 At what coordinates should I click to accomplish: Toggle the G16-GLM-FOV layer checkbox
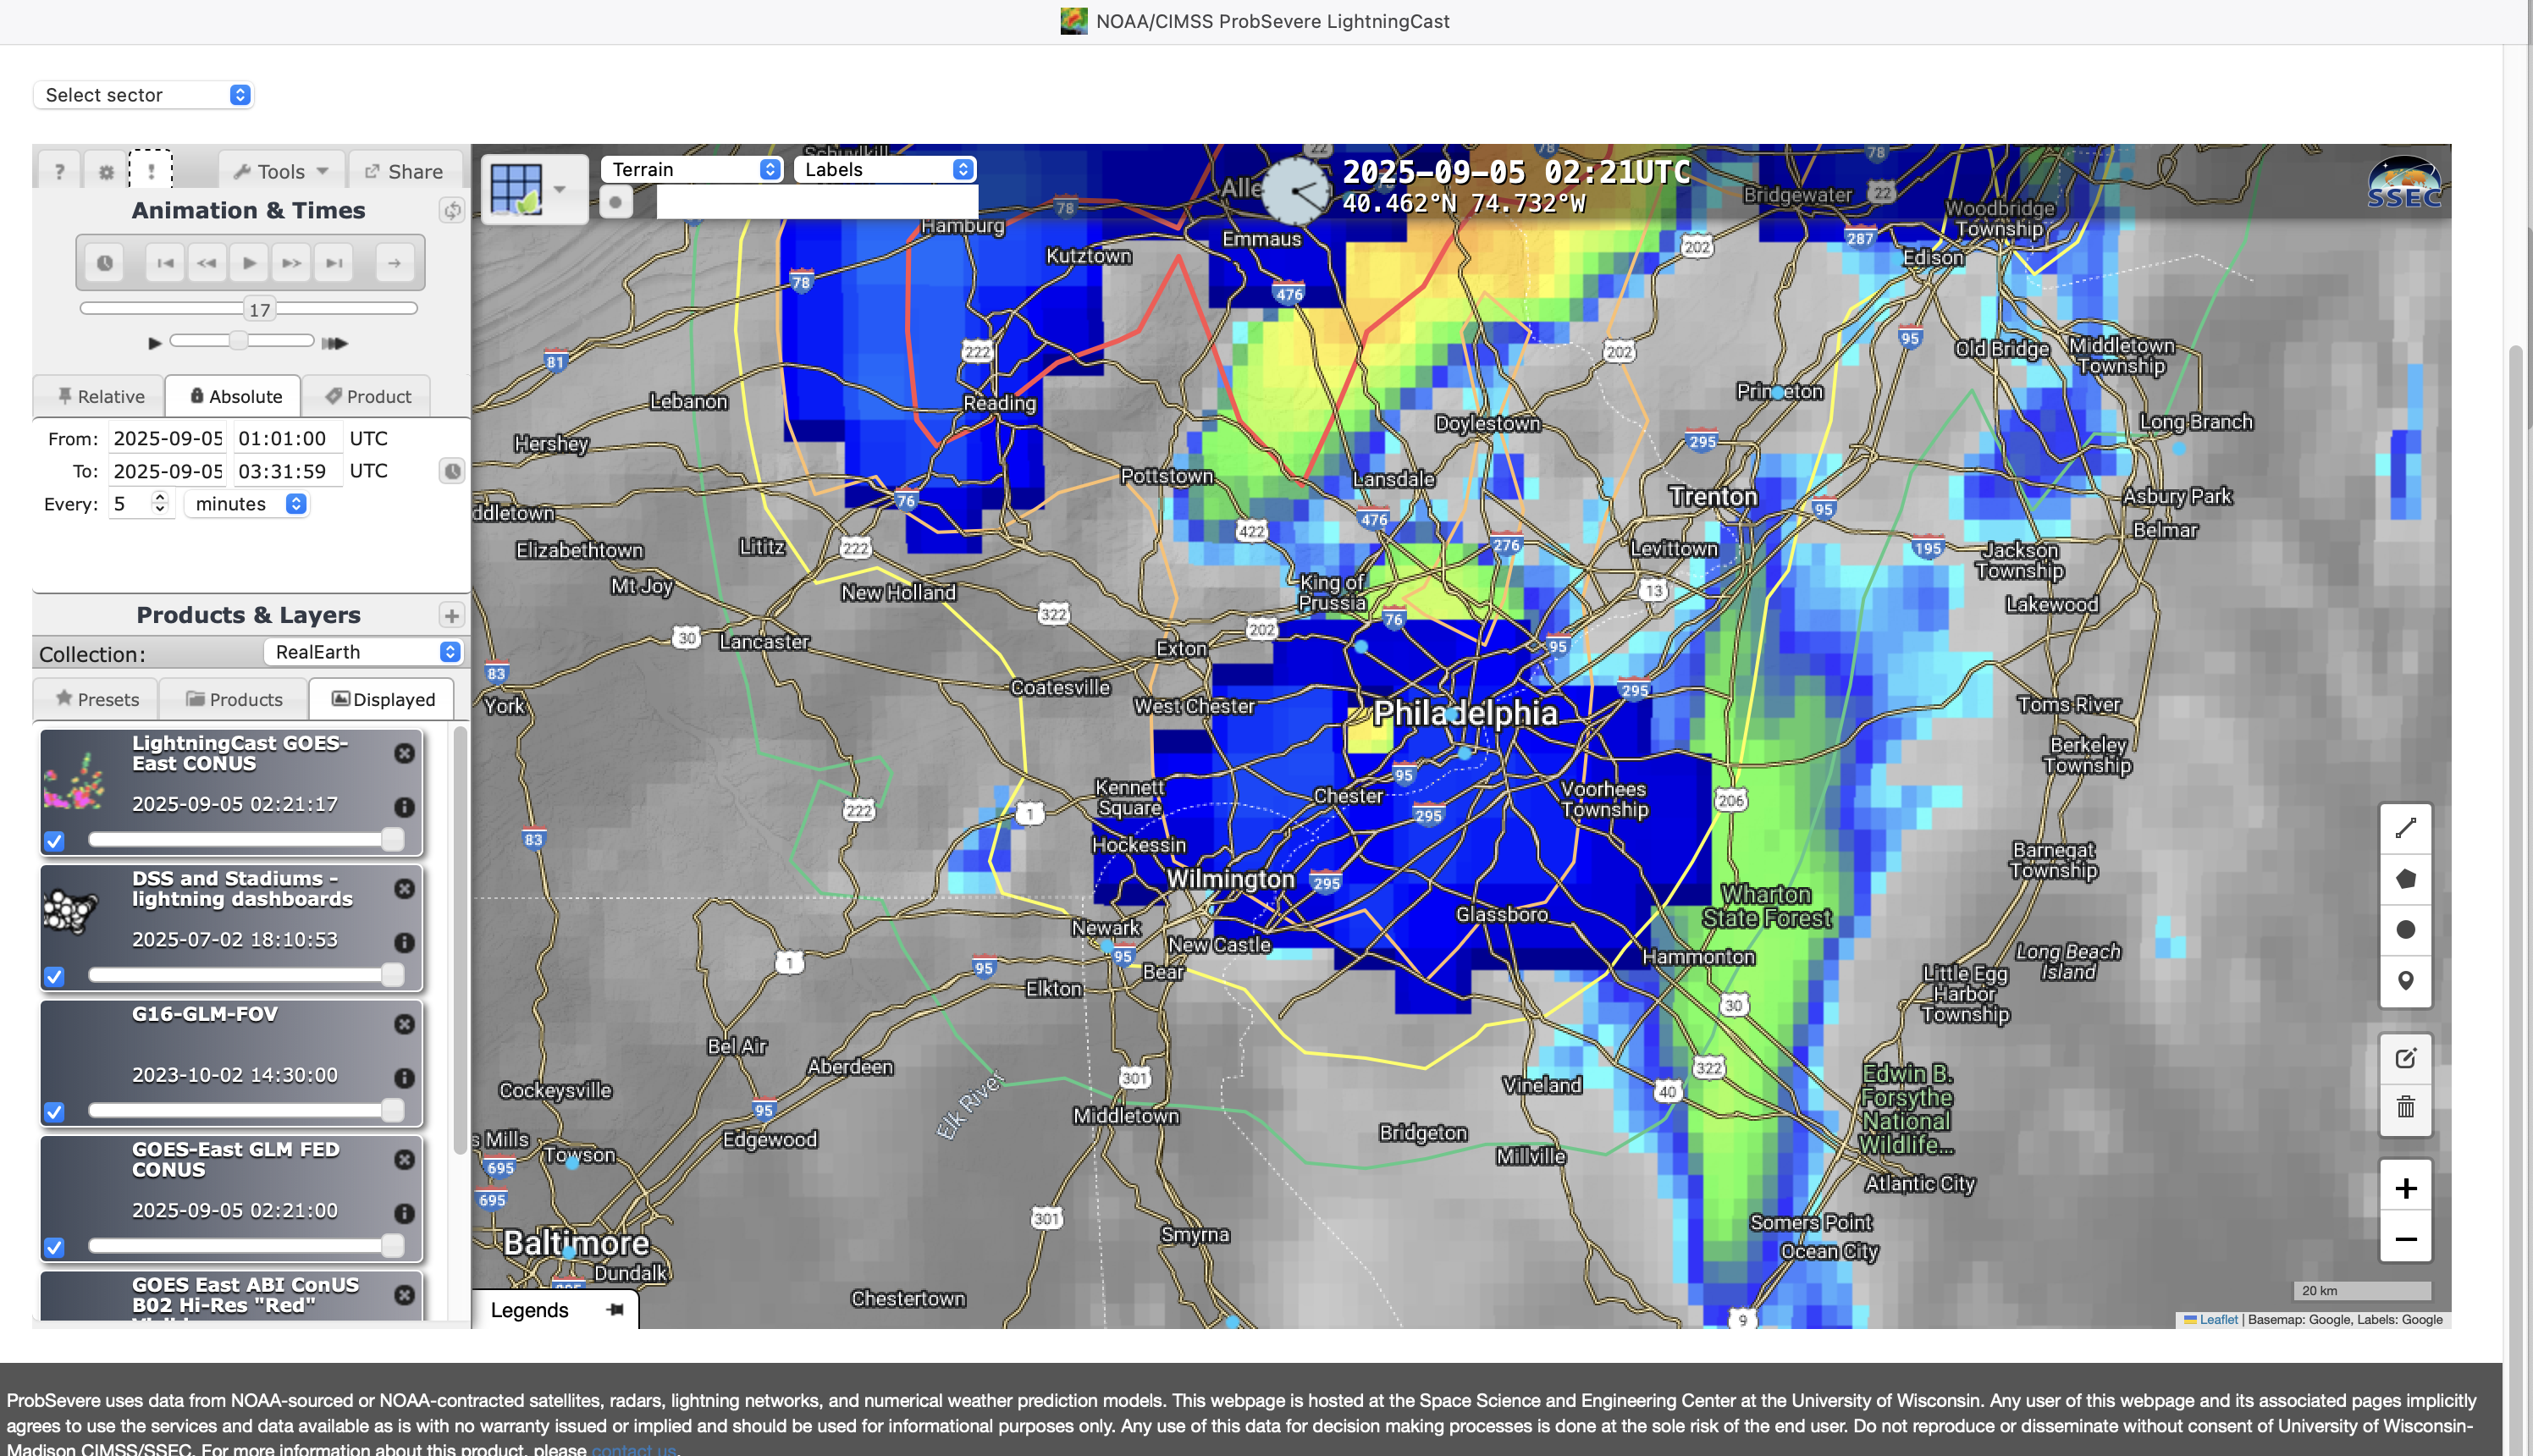55,1112
